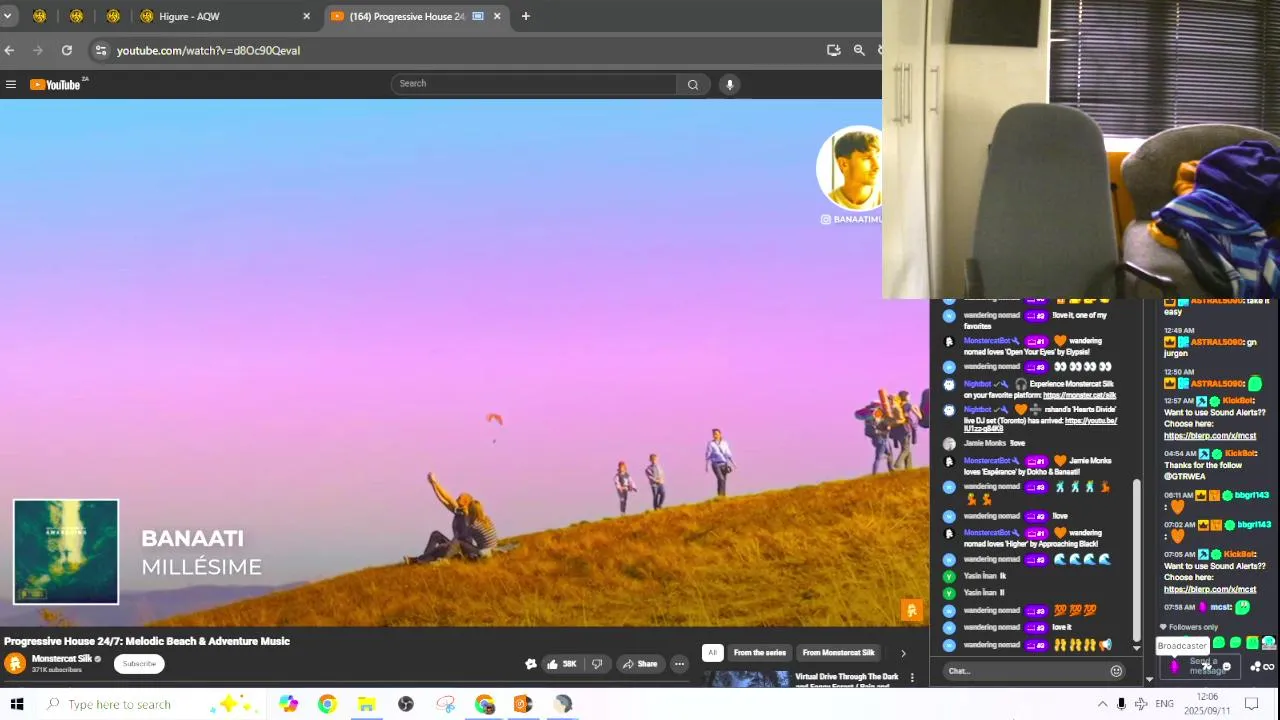
Task: Go back to the previous page
Action: 9,50
